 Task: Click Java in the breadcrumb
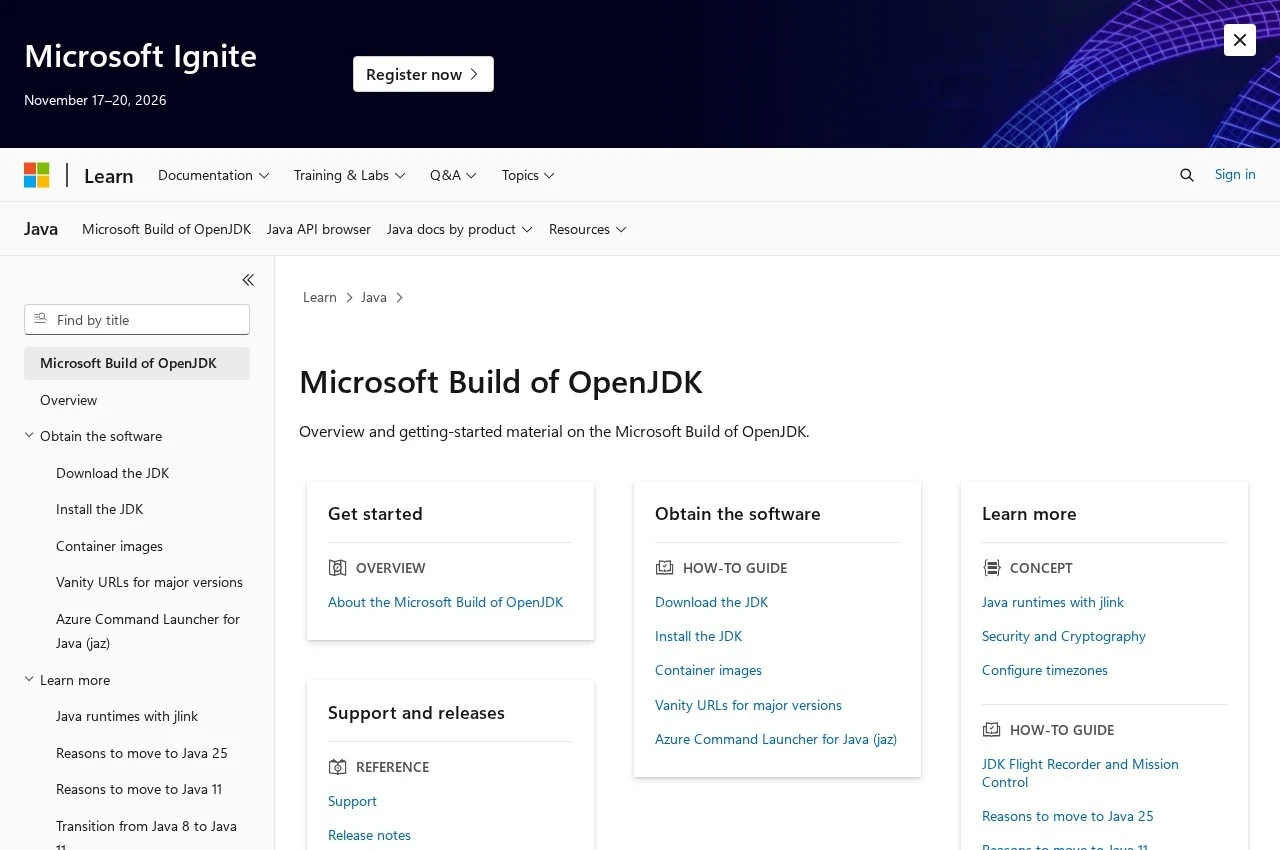click(374, 297)
